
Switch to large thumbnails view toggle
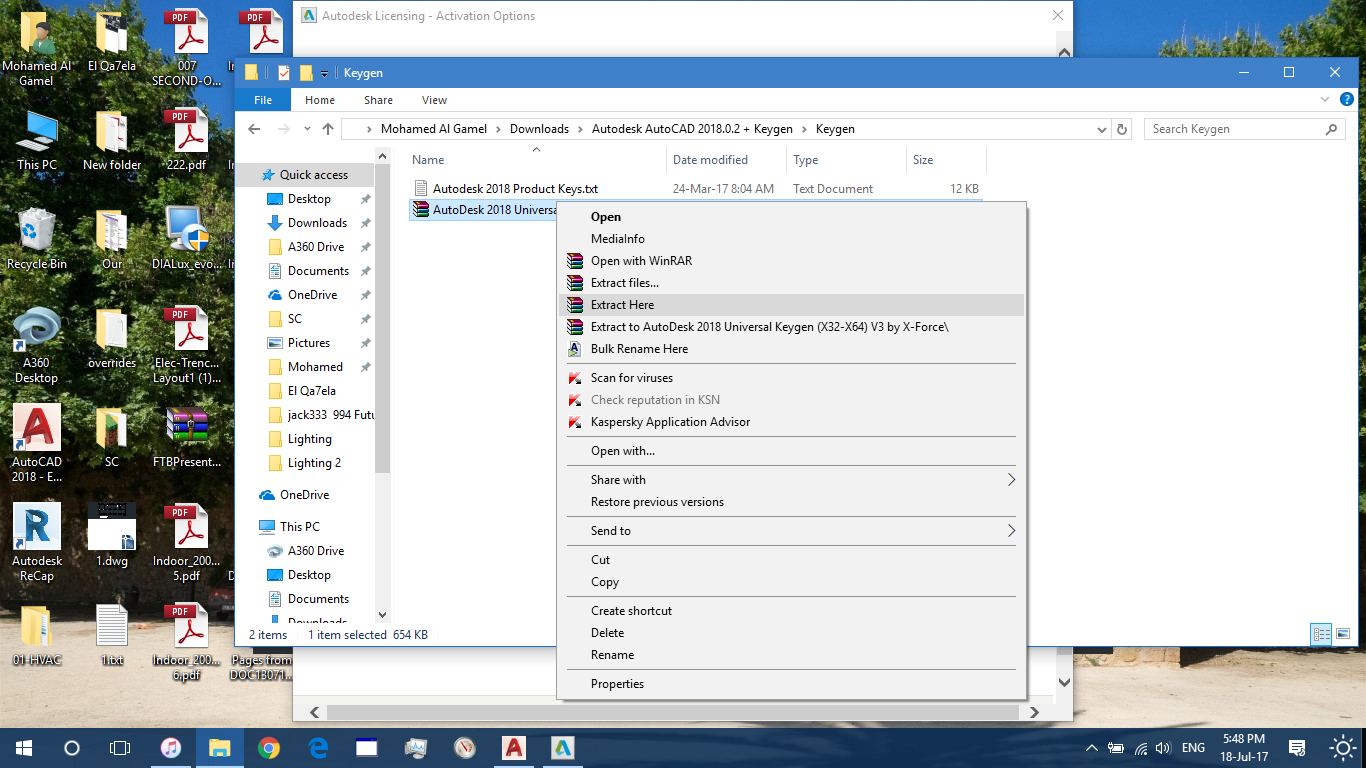[1343, 634]
